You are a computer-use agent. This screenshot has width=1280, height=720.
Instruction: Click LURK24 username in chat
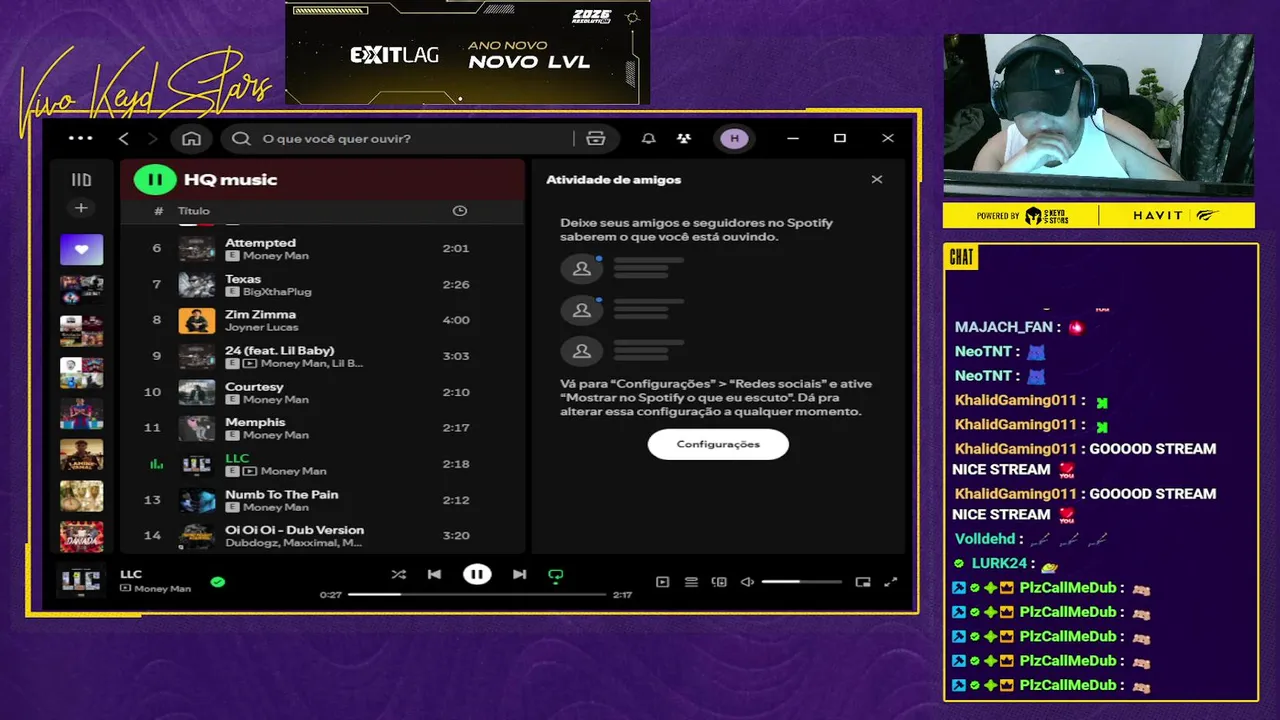(x=1000, y=563)
